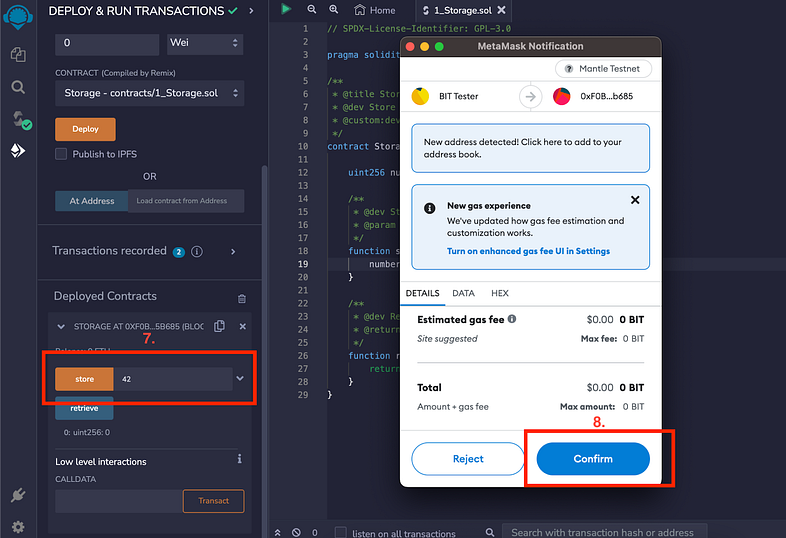
Task: Open the Storage contract selector dropdown
Action: 149,93
